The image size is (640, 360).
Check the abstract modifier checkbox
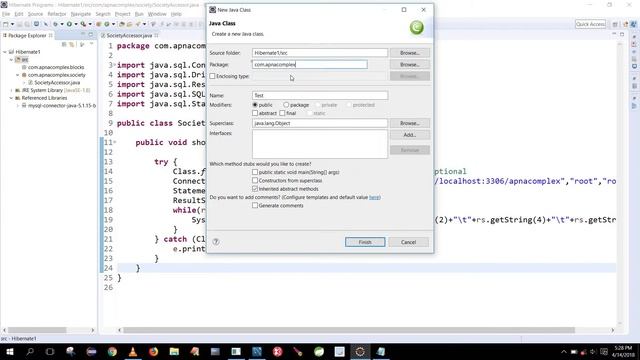click(255, 113)
